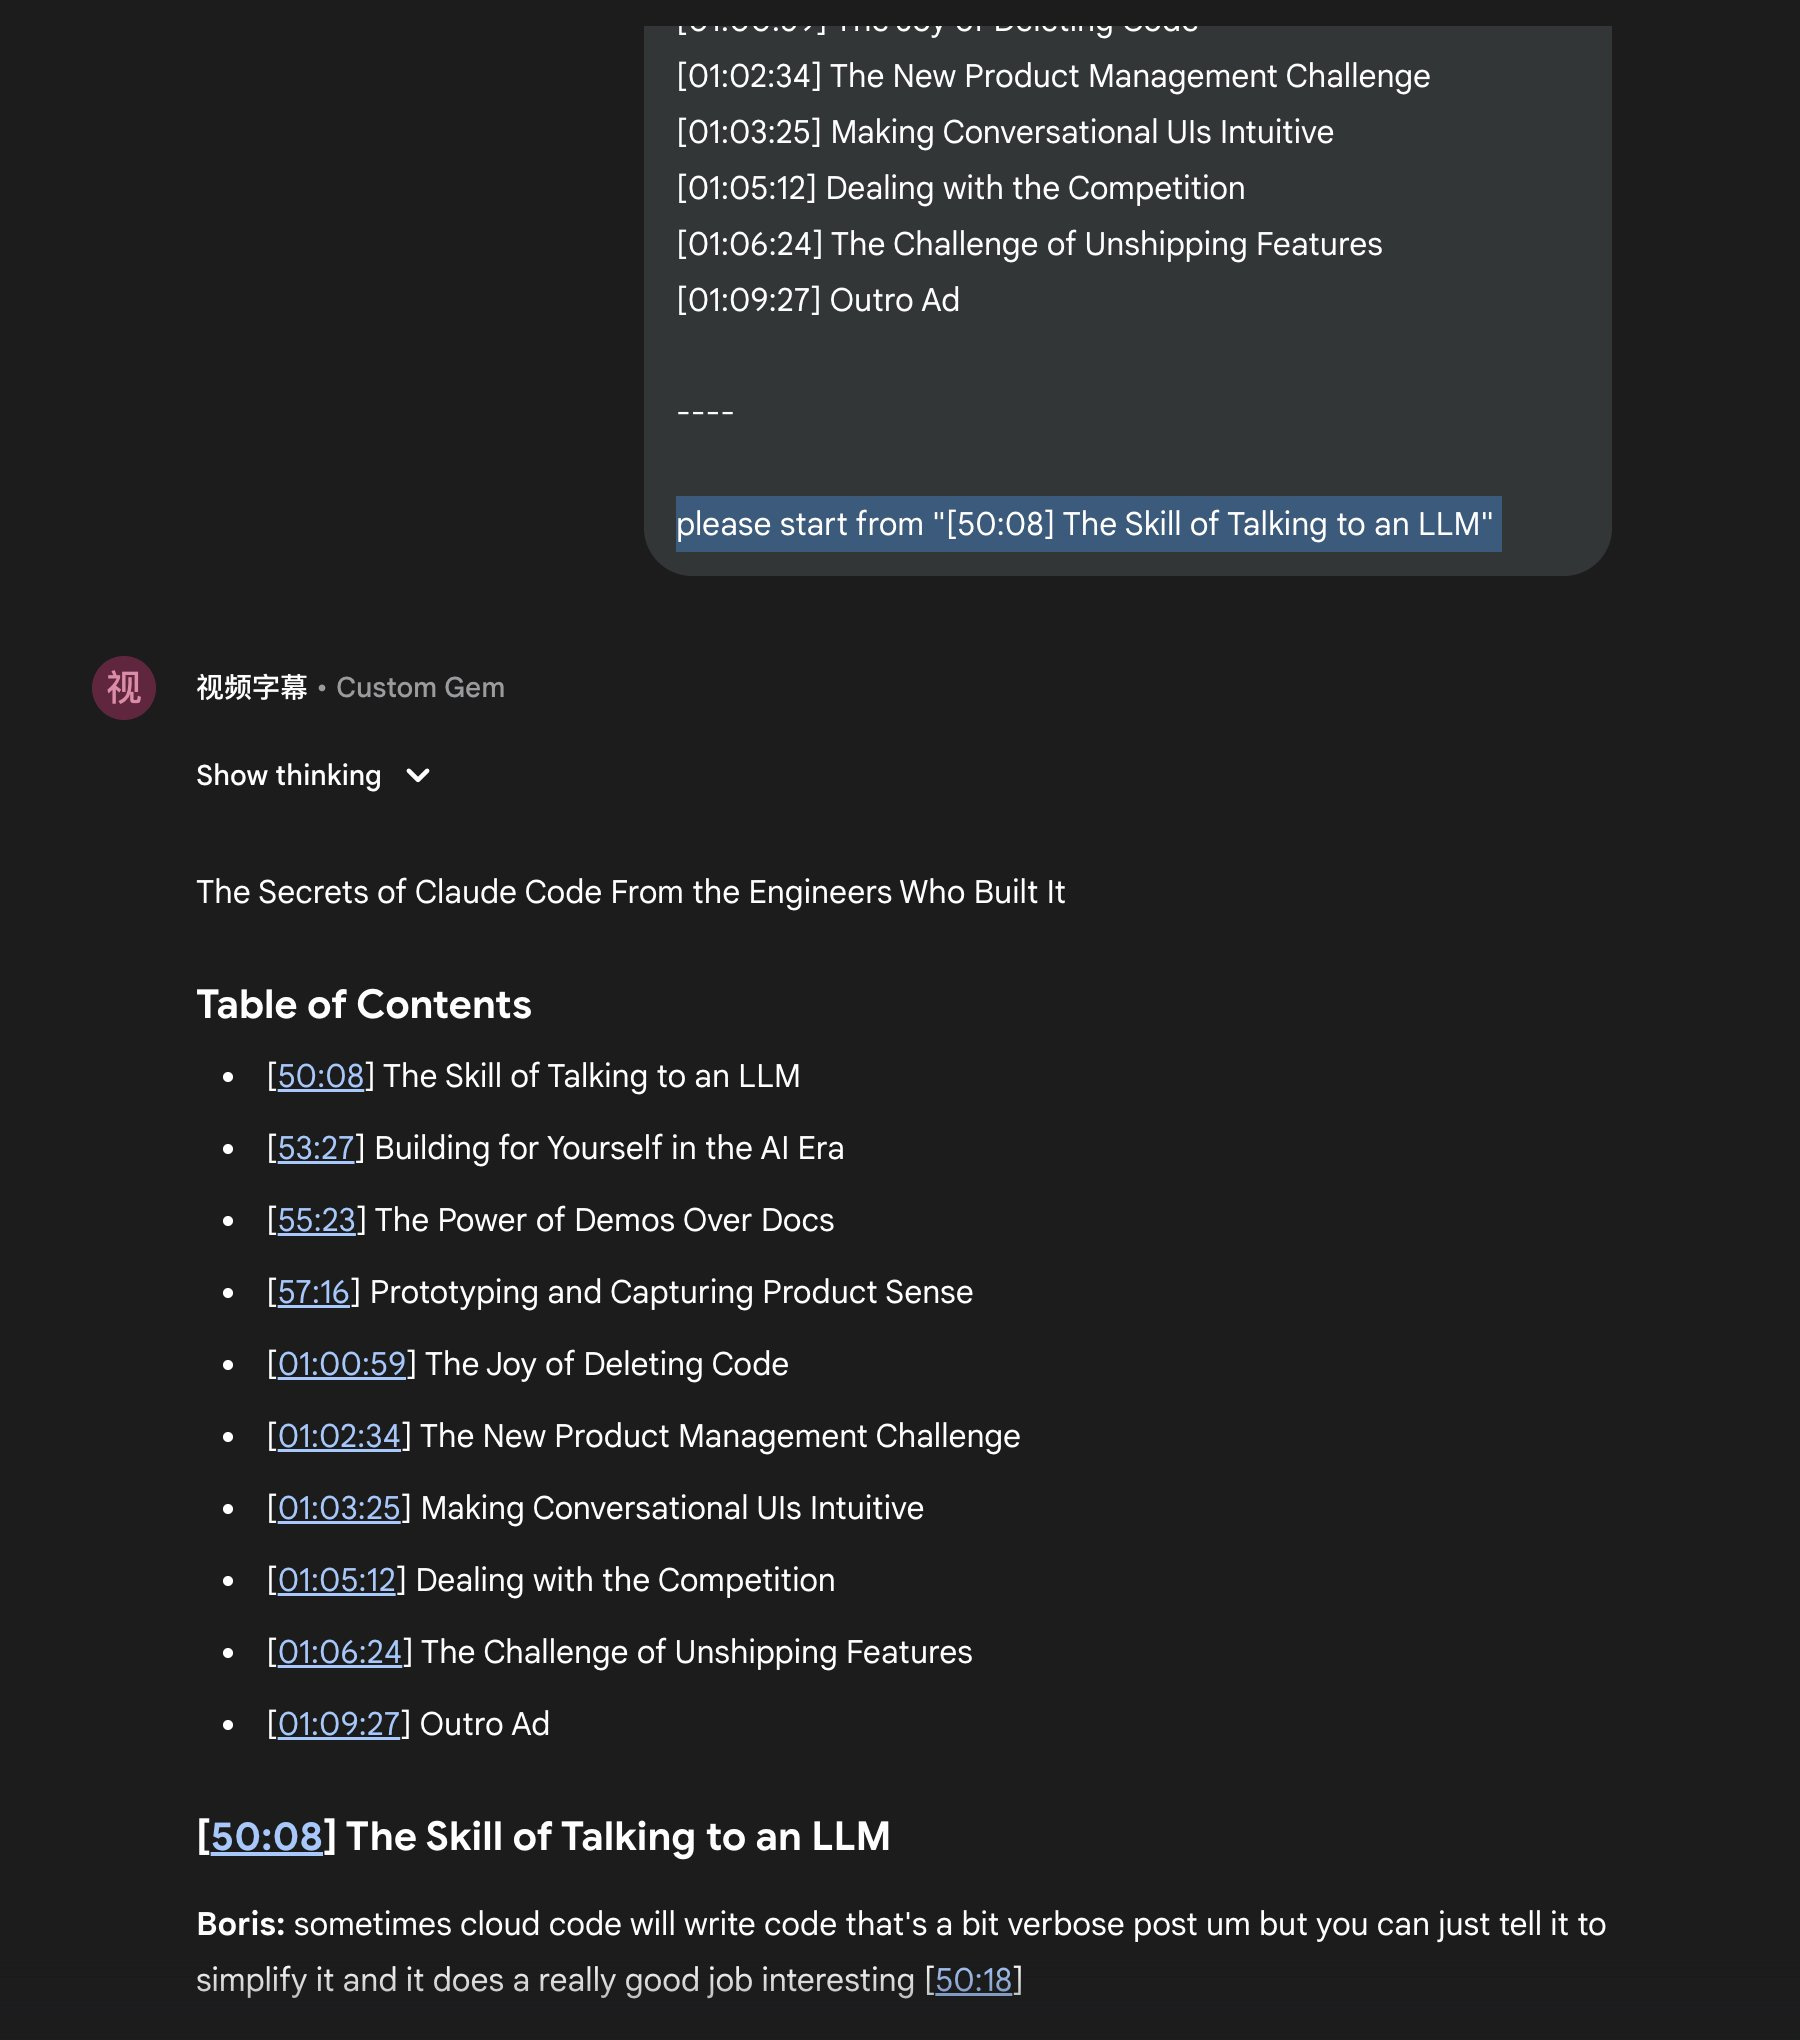Open the 视频字幕 gem name

click(251, 688)
